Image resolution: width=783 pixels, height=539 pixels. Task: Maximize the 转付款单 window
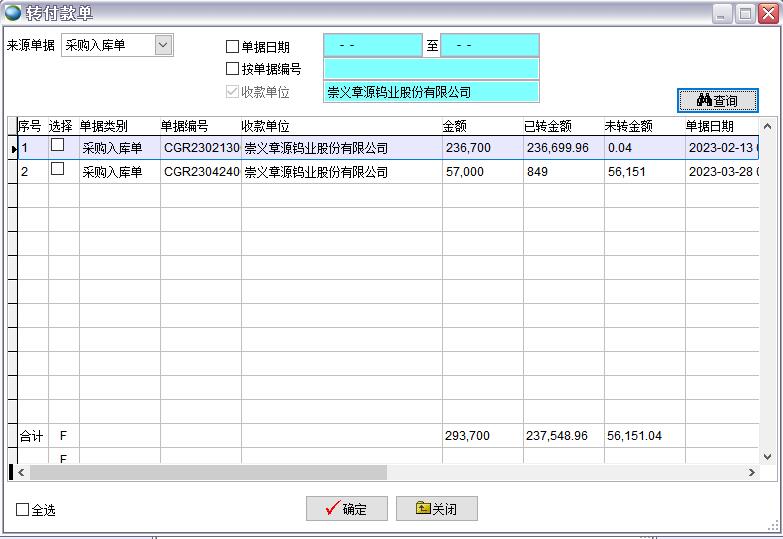(745, 14)
